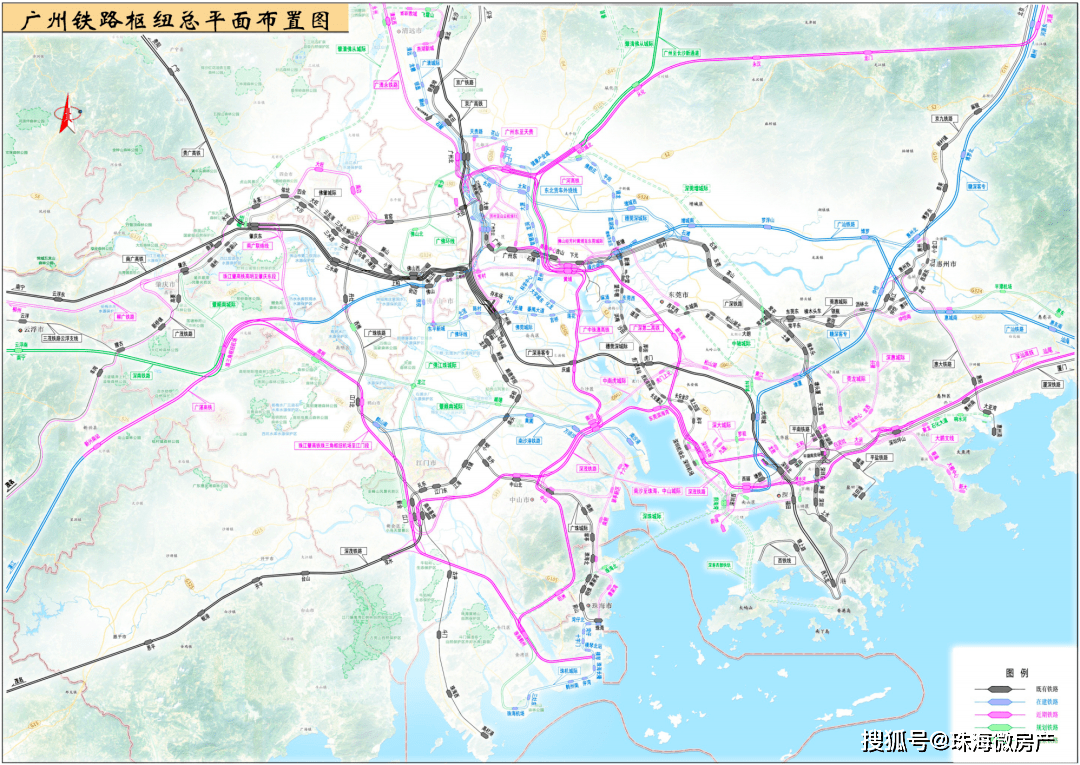Click the 西铁线 label box
Screen dimensions: 1080x765
click(x=785, y=559)
